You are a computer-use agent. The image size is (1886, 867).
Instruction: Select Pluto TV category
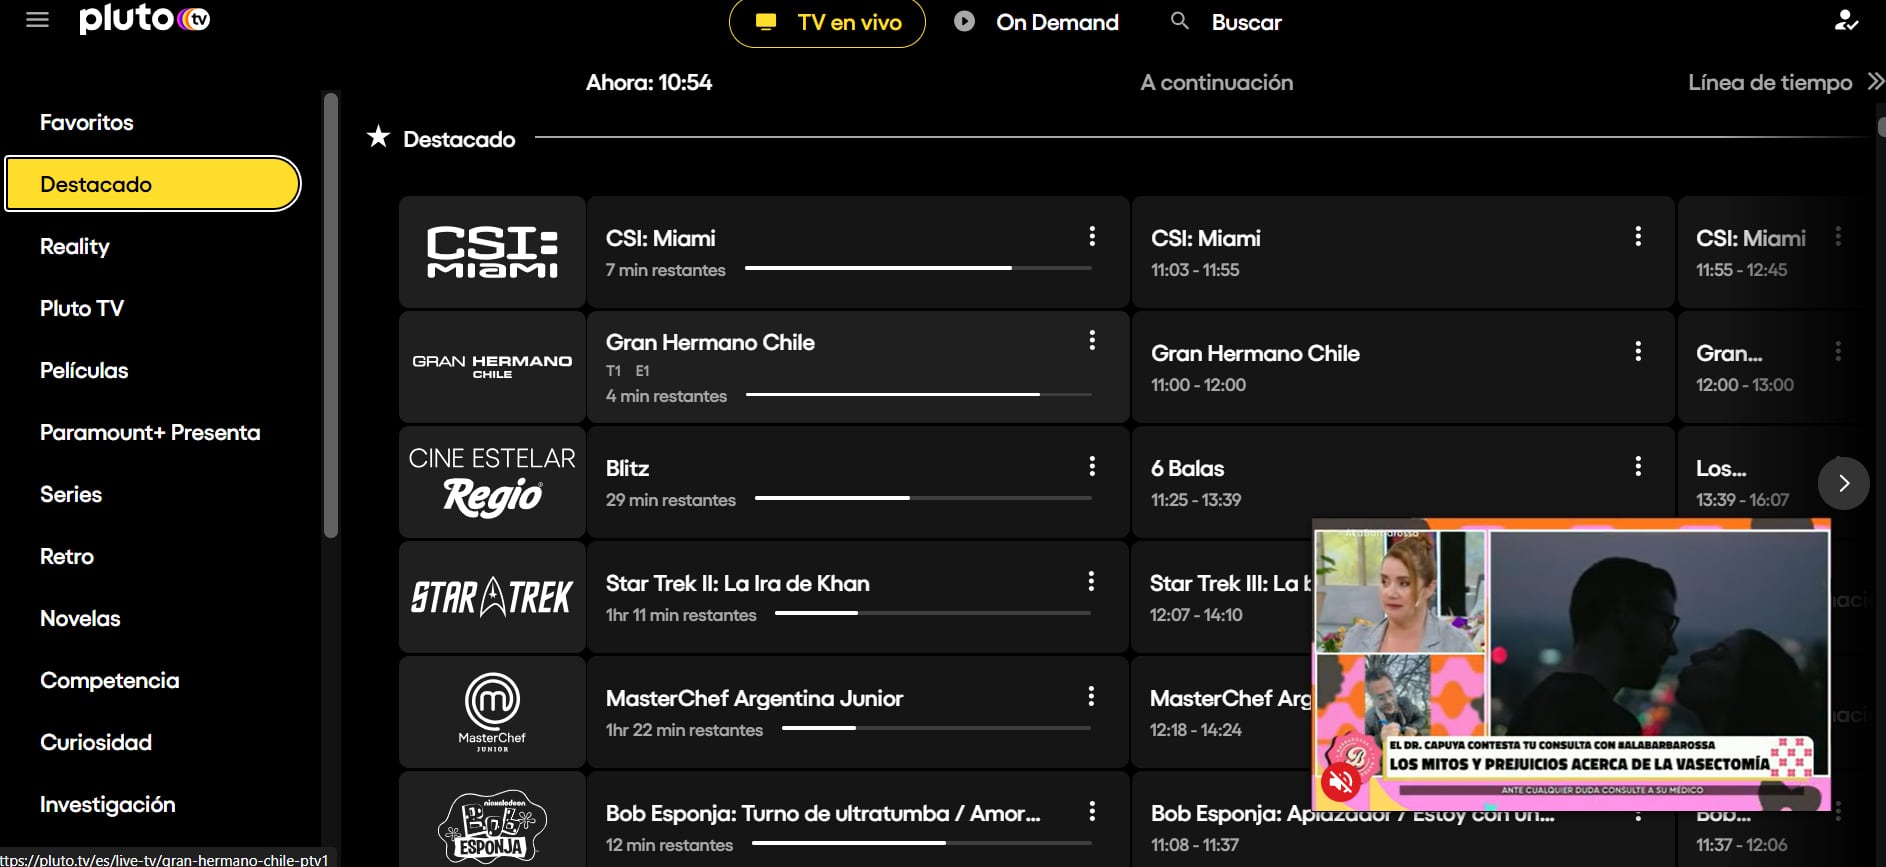(x=82, y=308)
